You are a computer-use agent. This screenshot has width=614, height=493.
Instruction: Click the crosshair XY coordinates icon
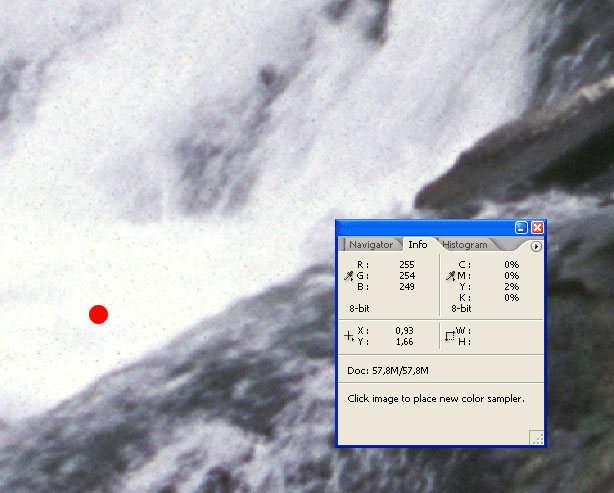pyautogui.click(x=349, y=336)
